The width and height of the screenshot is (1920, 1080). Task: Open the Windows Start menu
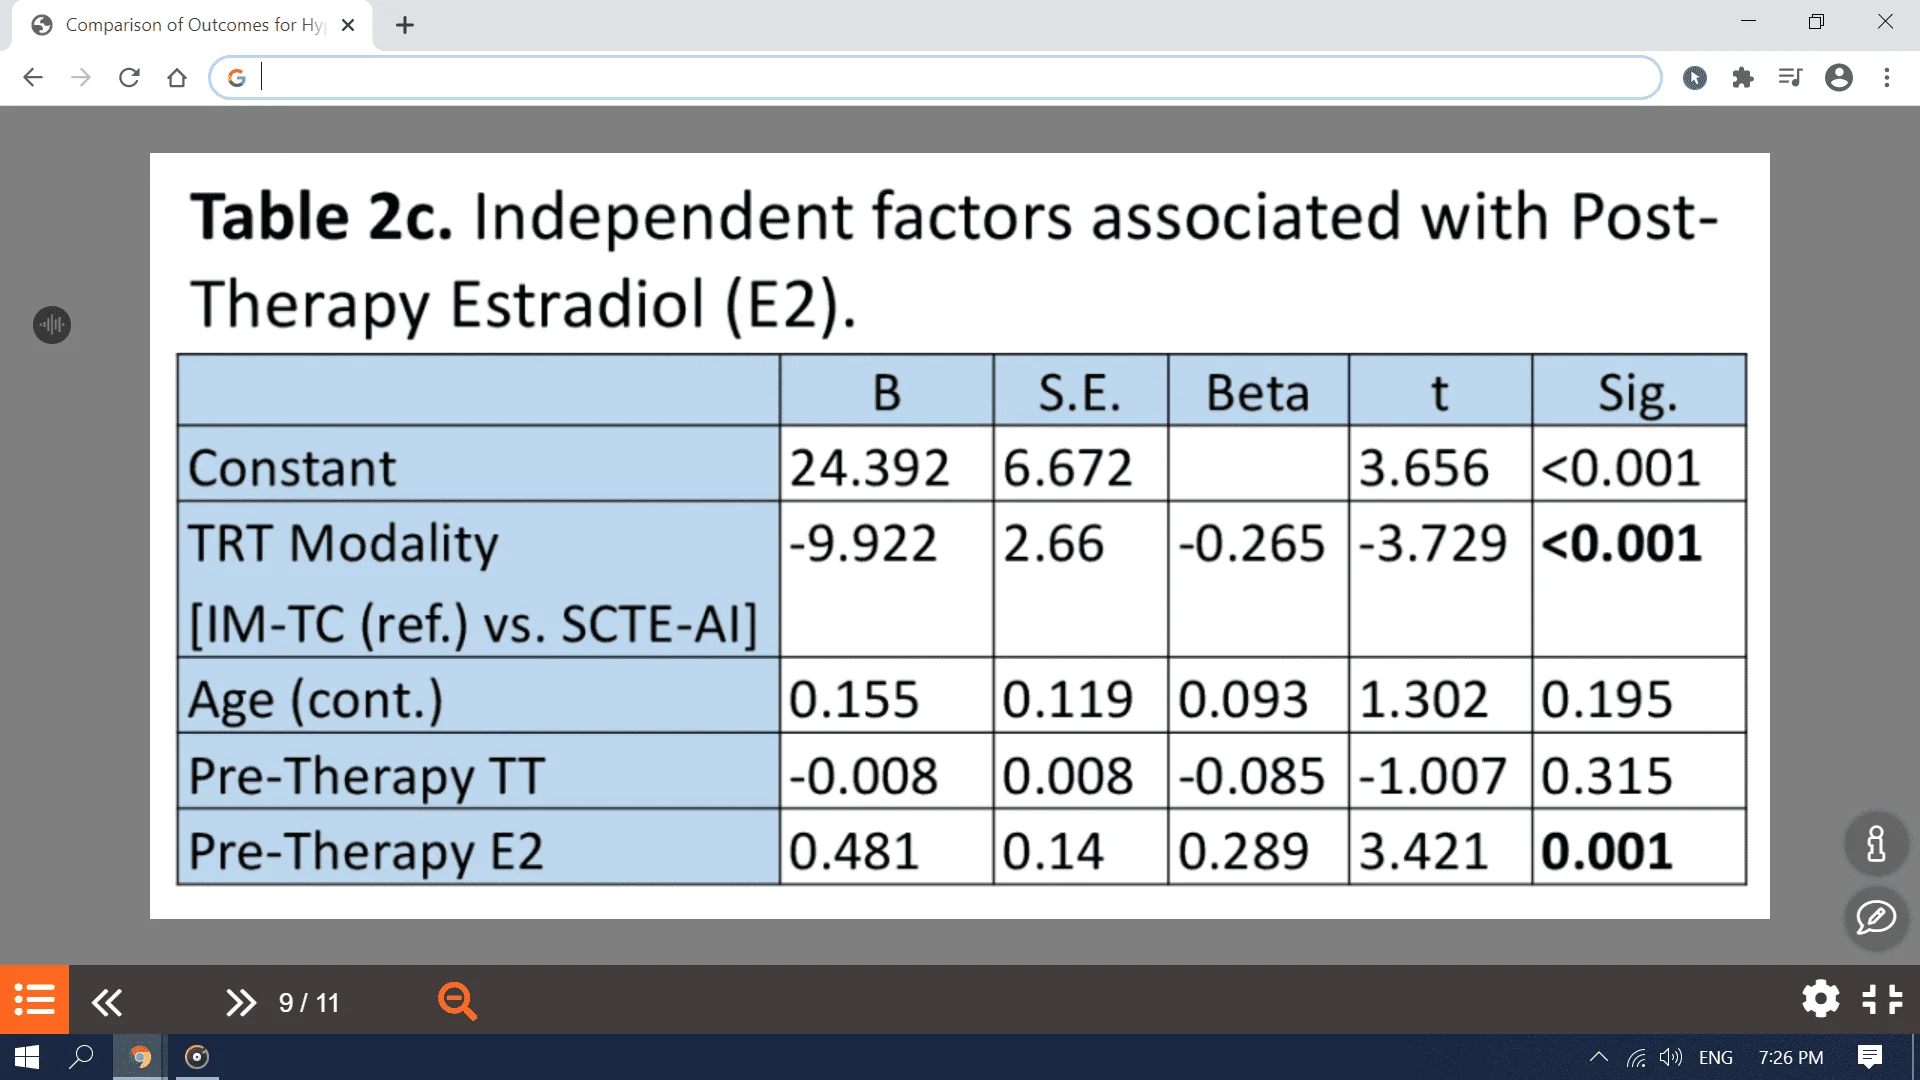[27, 1057]
